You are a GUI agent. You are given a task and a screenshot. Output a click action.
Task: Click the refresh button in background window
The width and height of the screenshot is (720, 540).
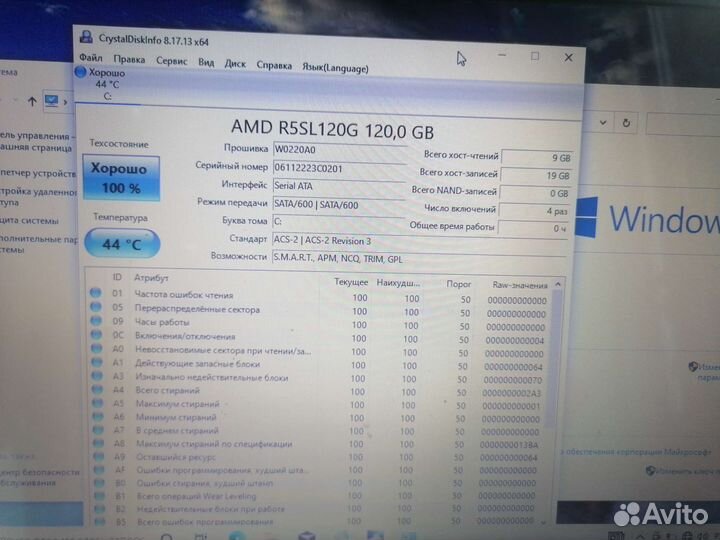[626, 123]
